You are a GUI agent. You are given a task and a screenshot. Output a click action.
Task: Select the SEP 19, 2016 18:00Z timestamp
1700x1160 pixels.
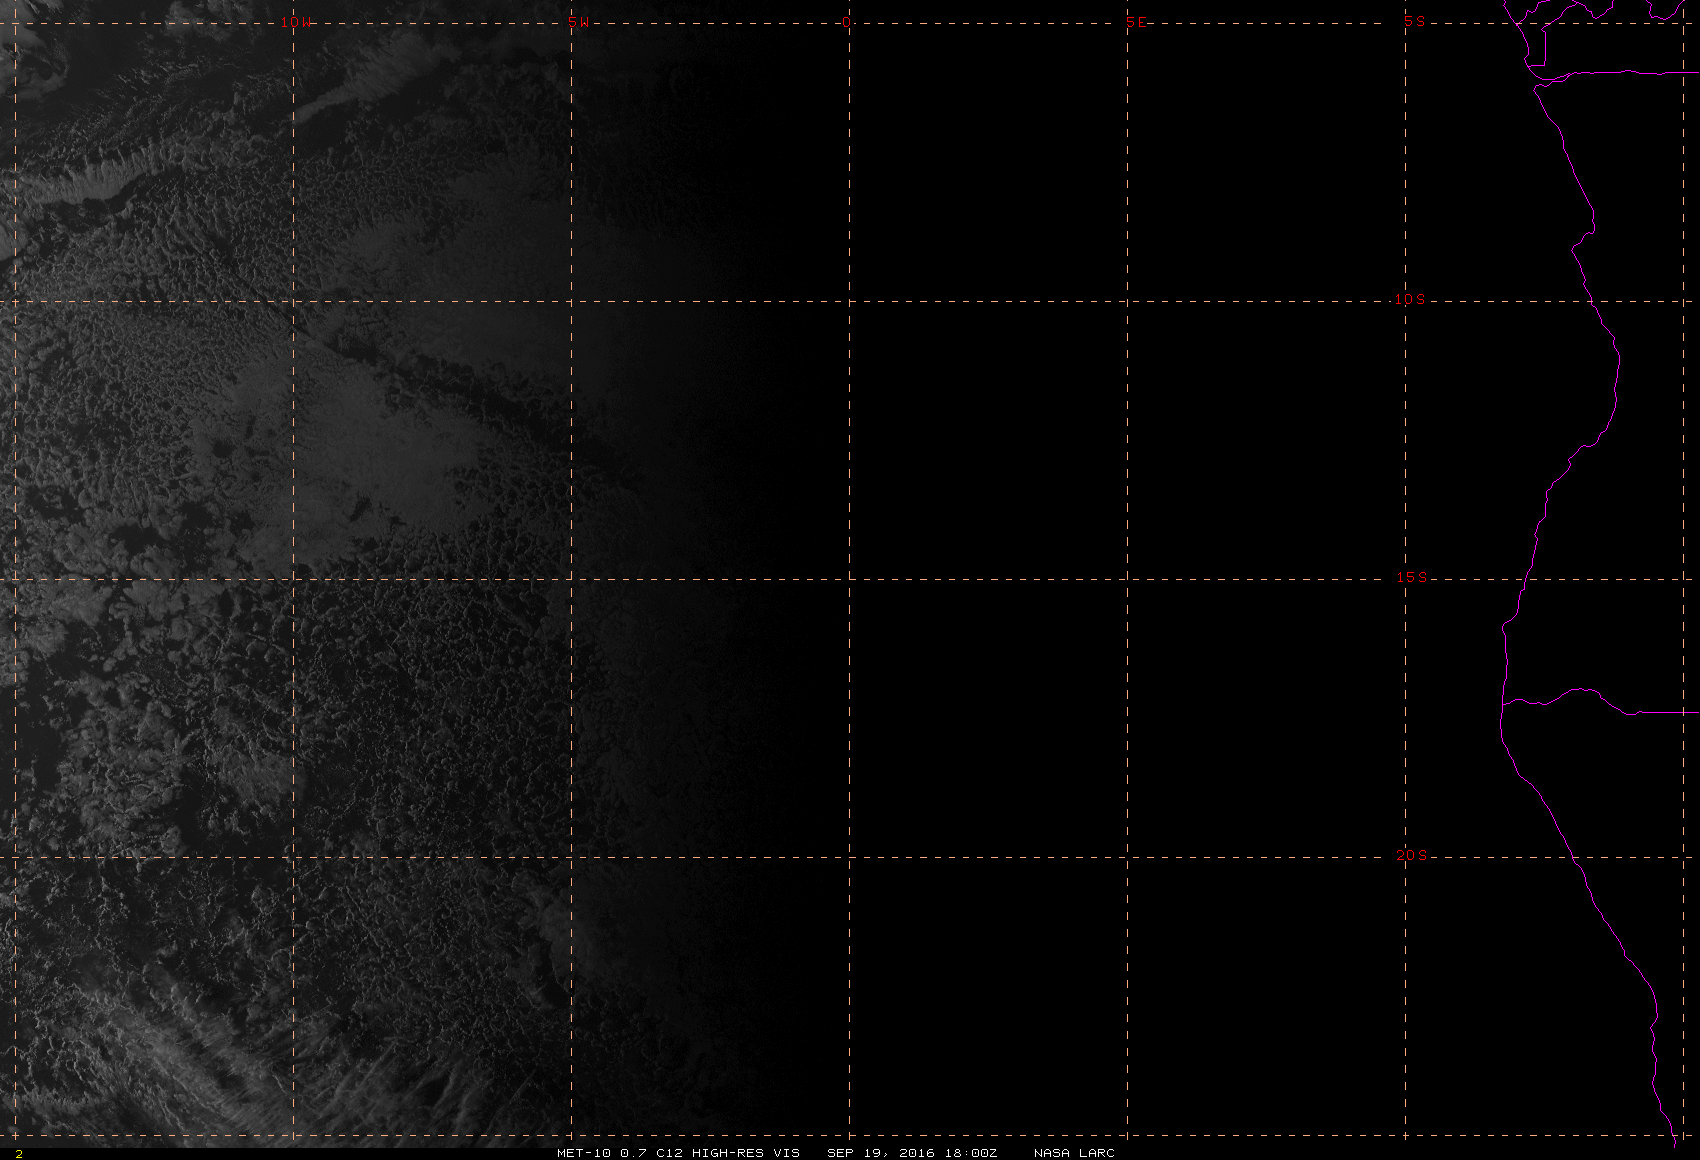(x=912, y=1153)
